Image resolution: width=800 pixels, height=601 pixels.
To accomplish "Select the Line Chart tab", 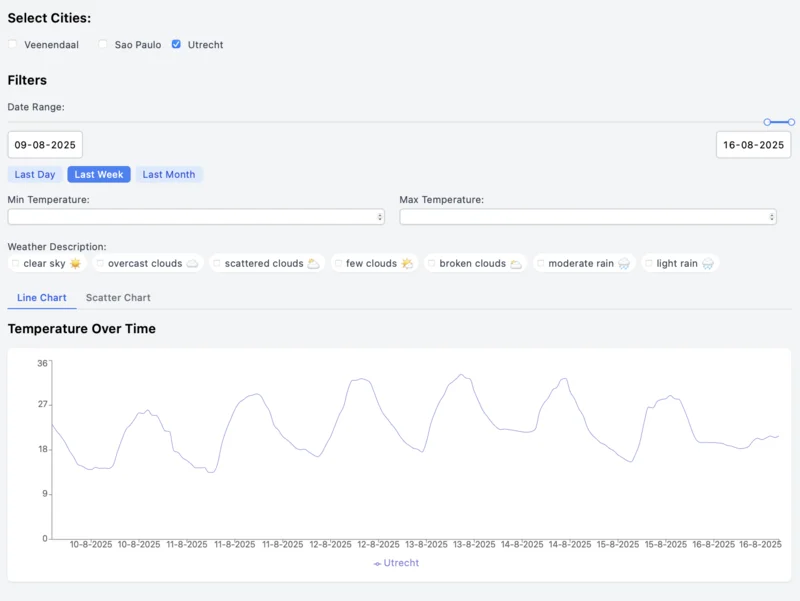I will (x=42, y=298).
